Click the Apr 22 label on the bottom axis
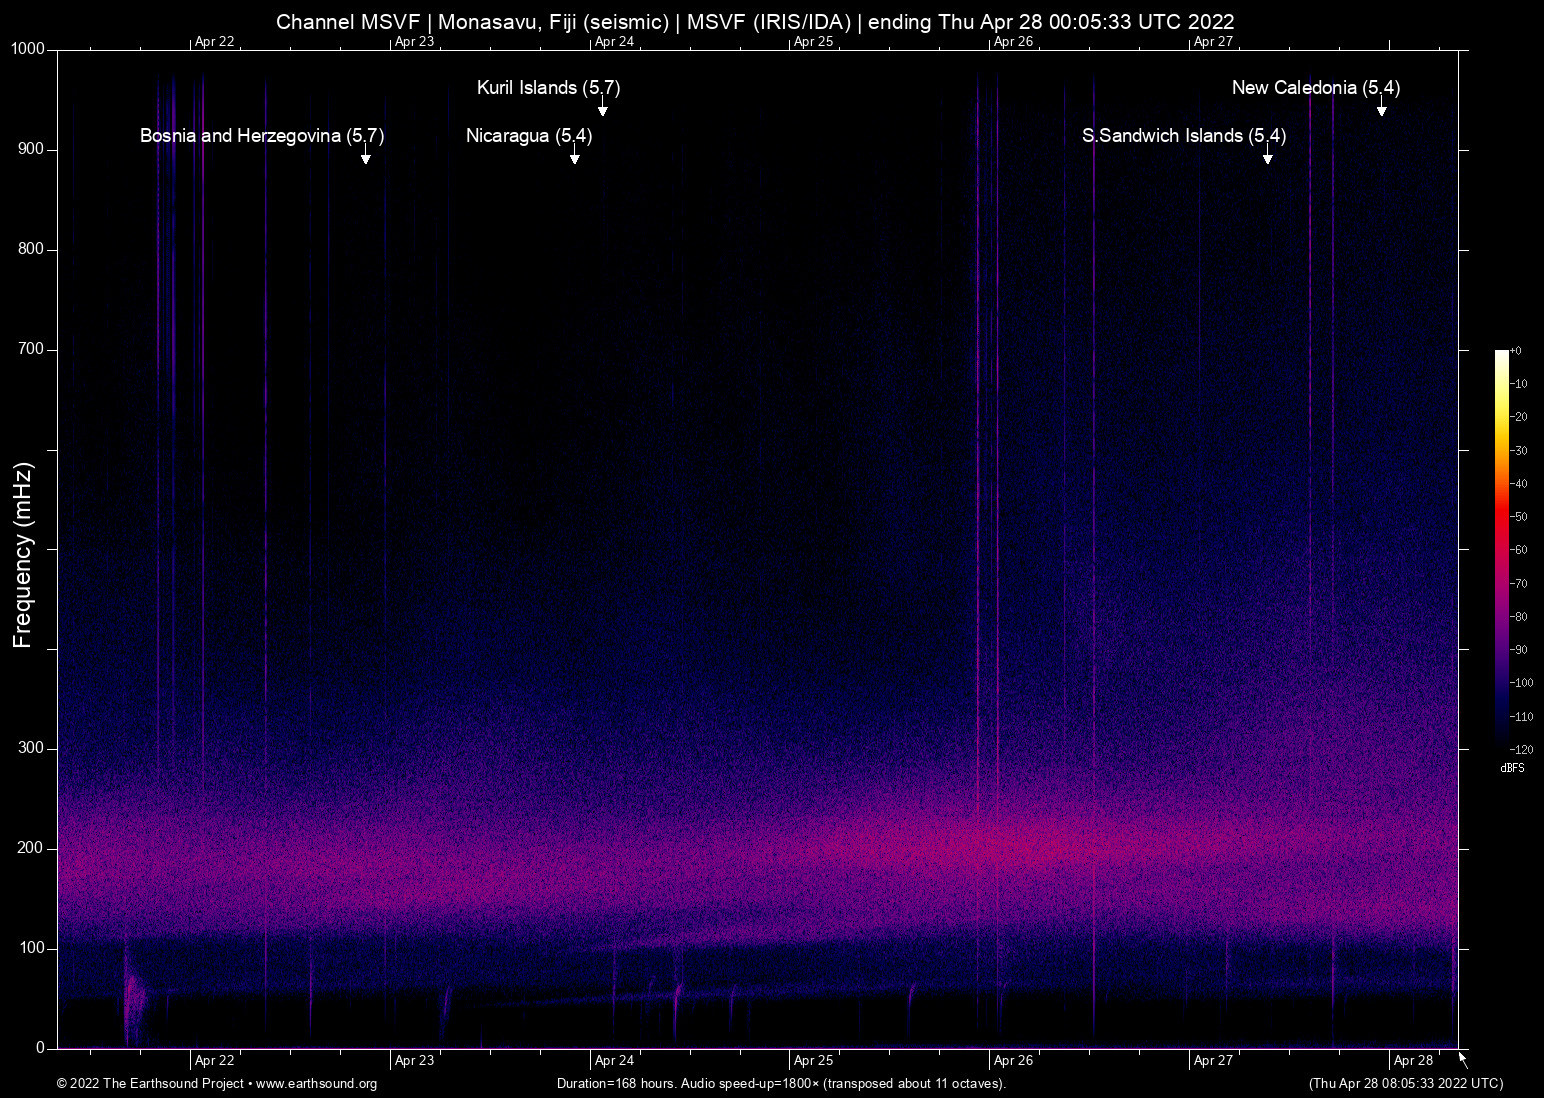The width and height of the screenshot is (1544, 1098). pos(214,1061)
